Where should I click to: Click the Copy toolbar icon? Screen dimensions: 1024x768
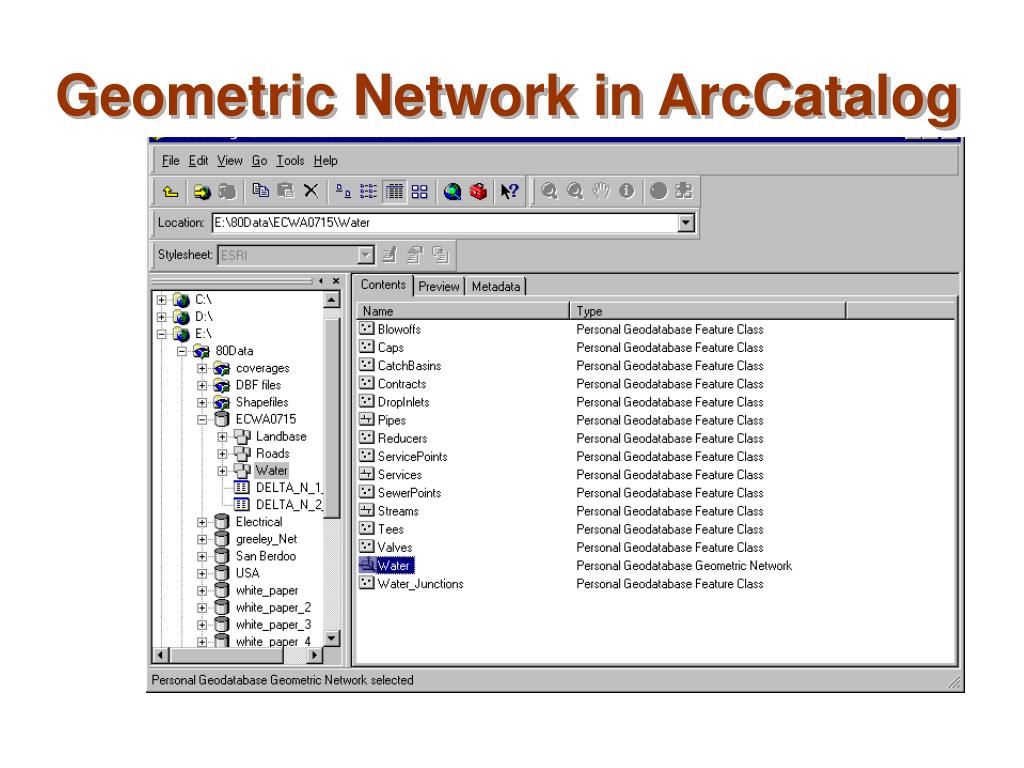pos(261,191)
